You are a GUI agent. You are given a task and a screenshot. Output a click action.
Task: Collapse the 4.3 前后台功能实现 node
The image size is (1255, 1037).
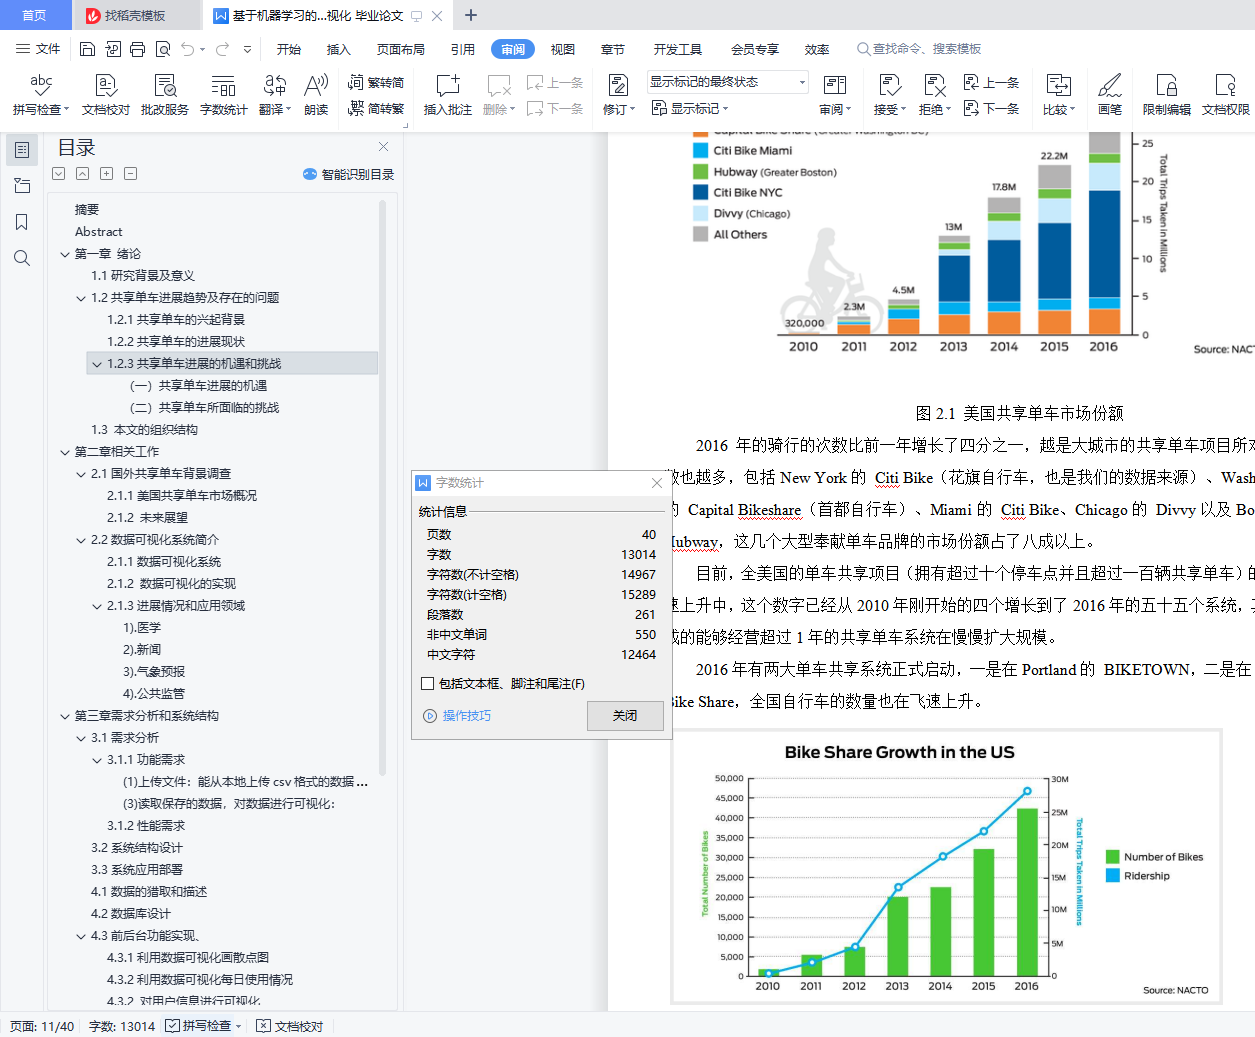pyautogui.click(x=81, y=936)
